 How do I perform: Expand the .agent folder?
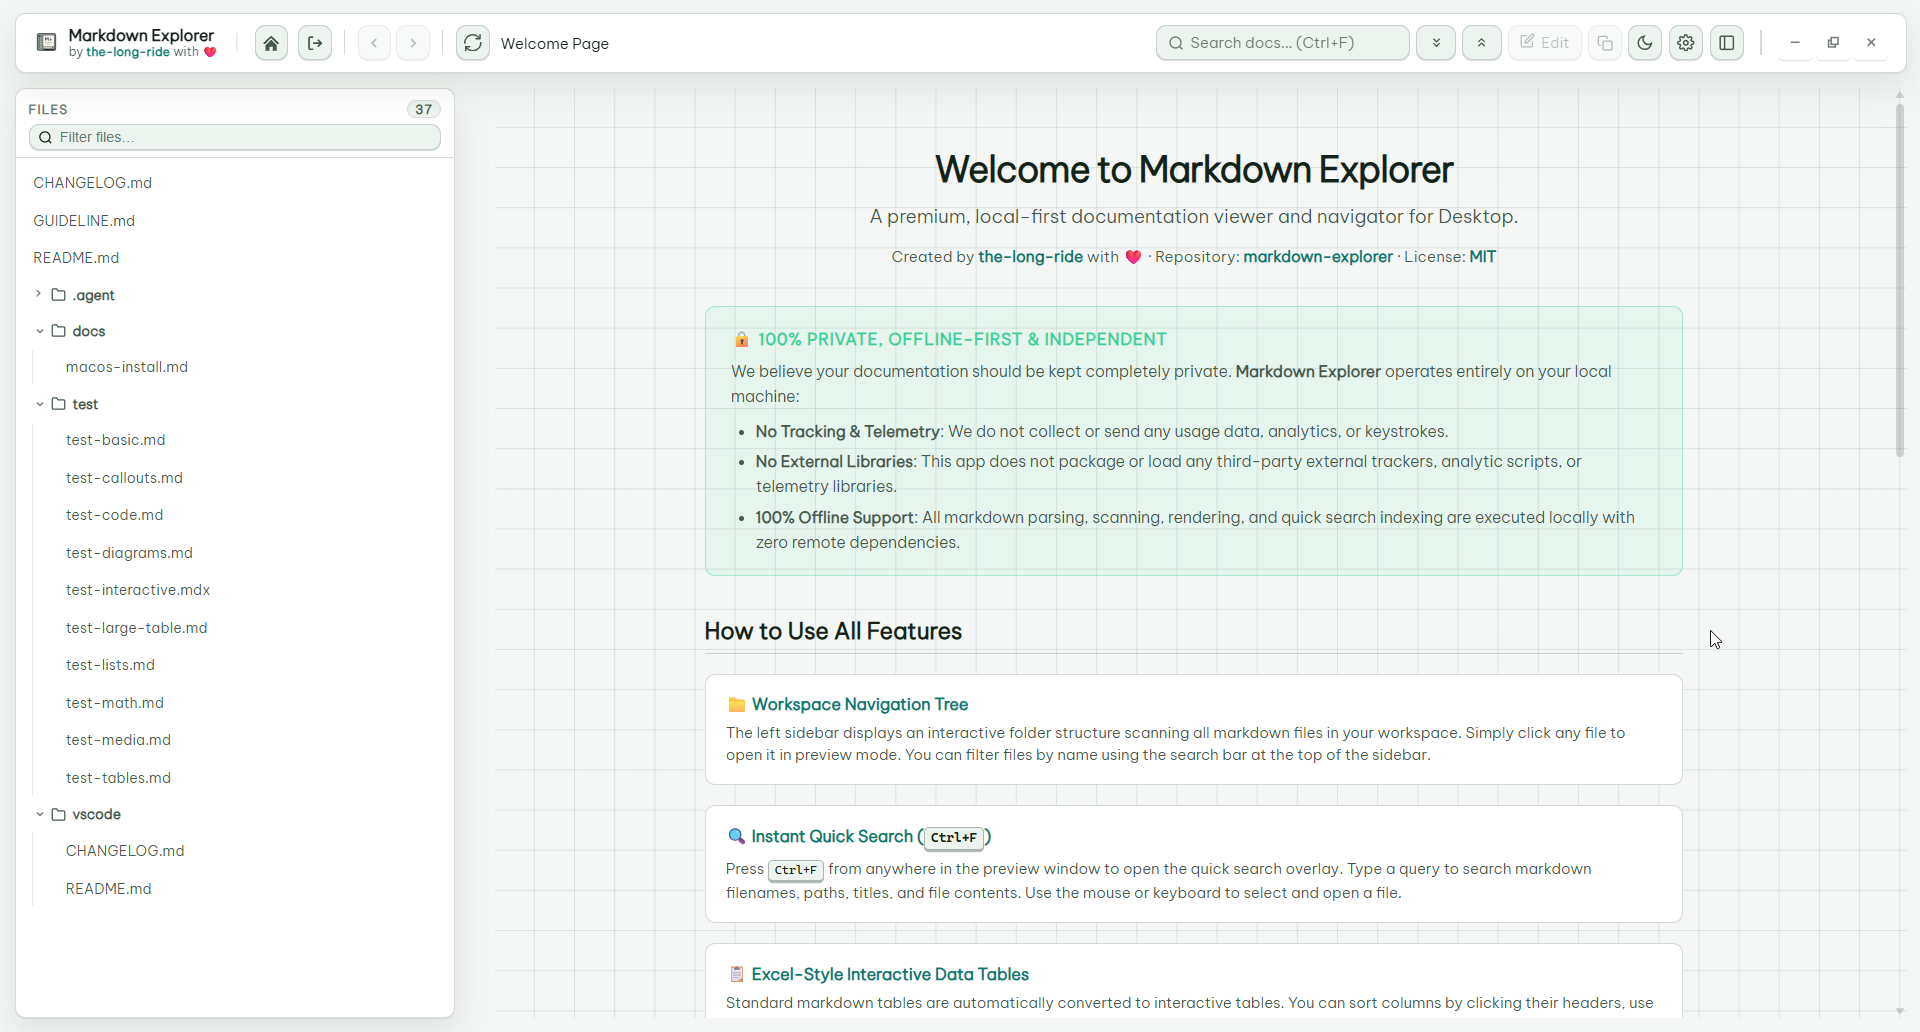click(38, 294)
